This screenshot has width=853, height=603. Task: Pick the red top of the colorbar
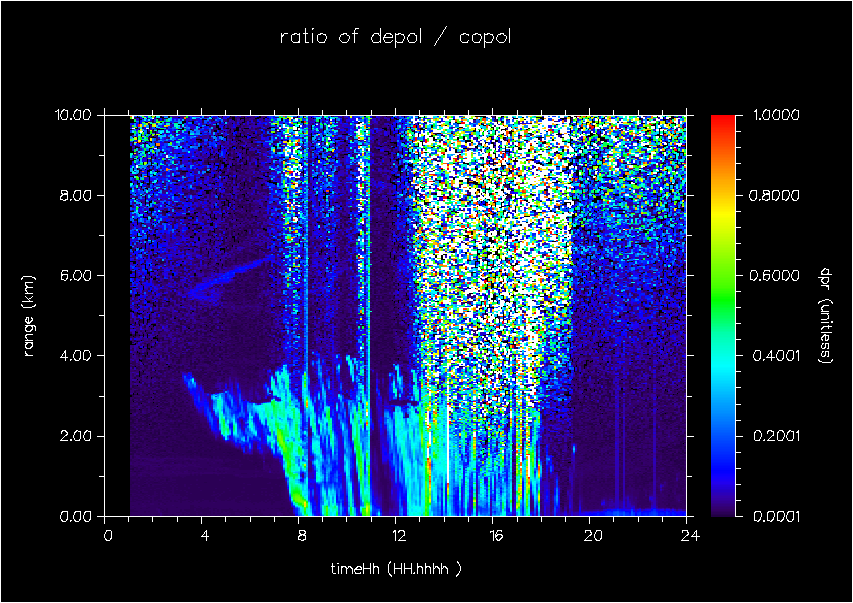tap(723, 119)
